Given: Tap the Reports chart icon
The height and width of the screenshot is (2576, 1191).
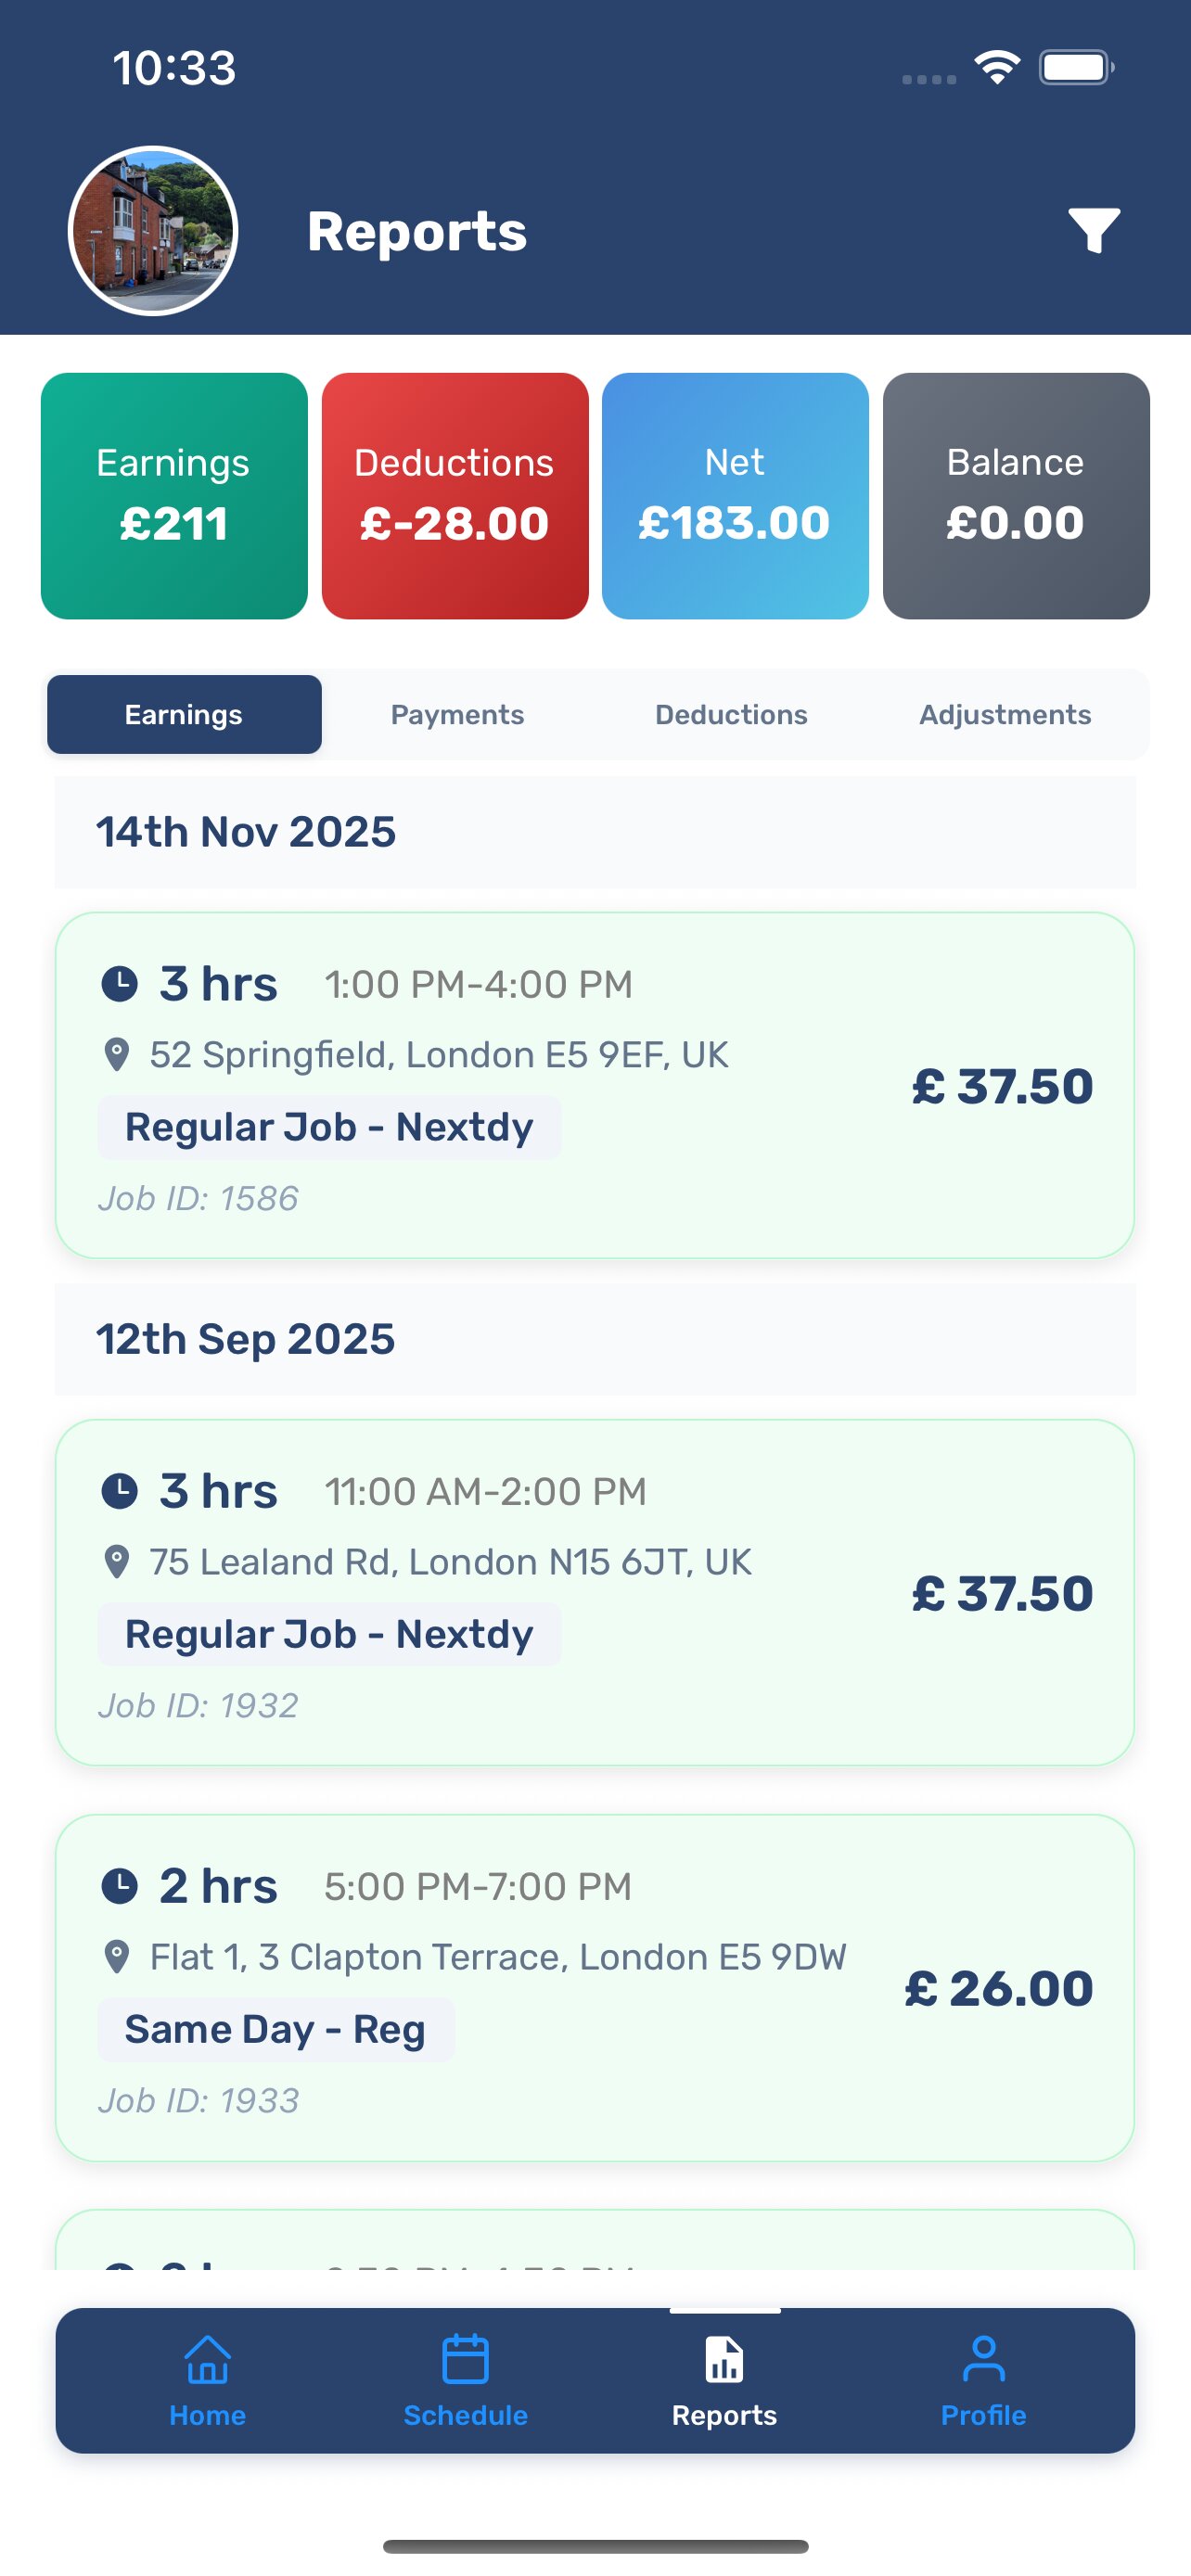Looking at the screenshot, I should click(x=724, y=2360).
